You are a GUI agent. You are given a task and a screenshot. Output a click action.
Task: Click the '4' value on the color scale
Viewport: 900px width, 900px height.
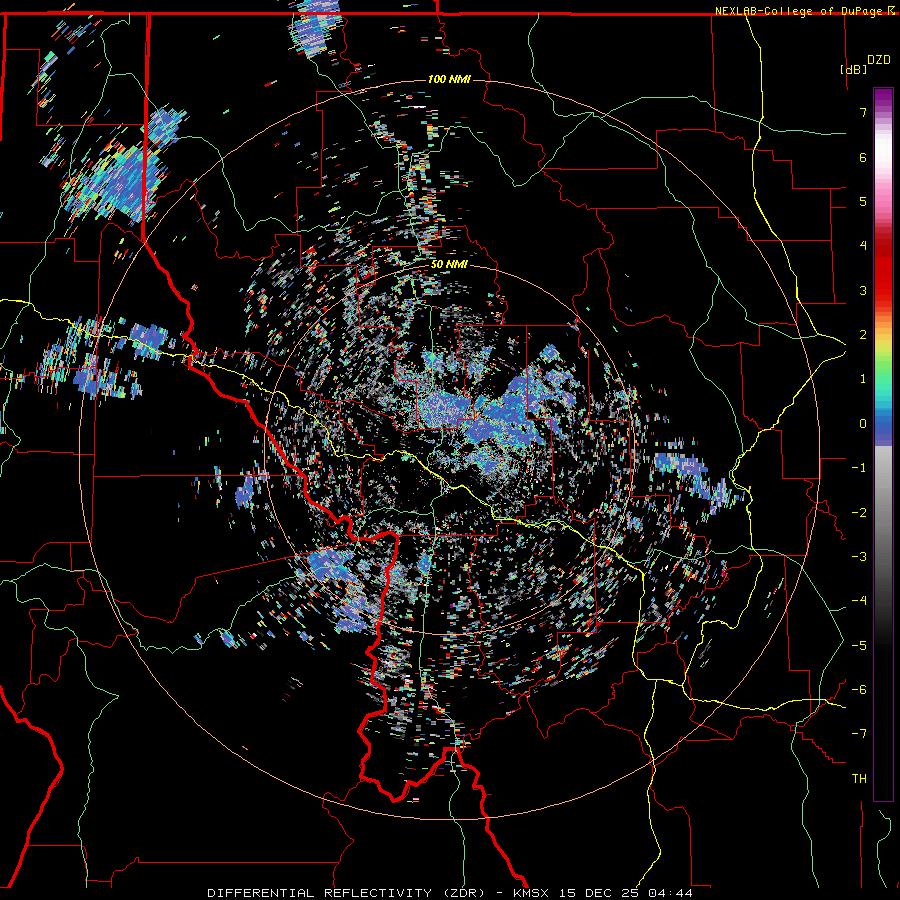[x=863, y=246]
